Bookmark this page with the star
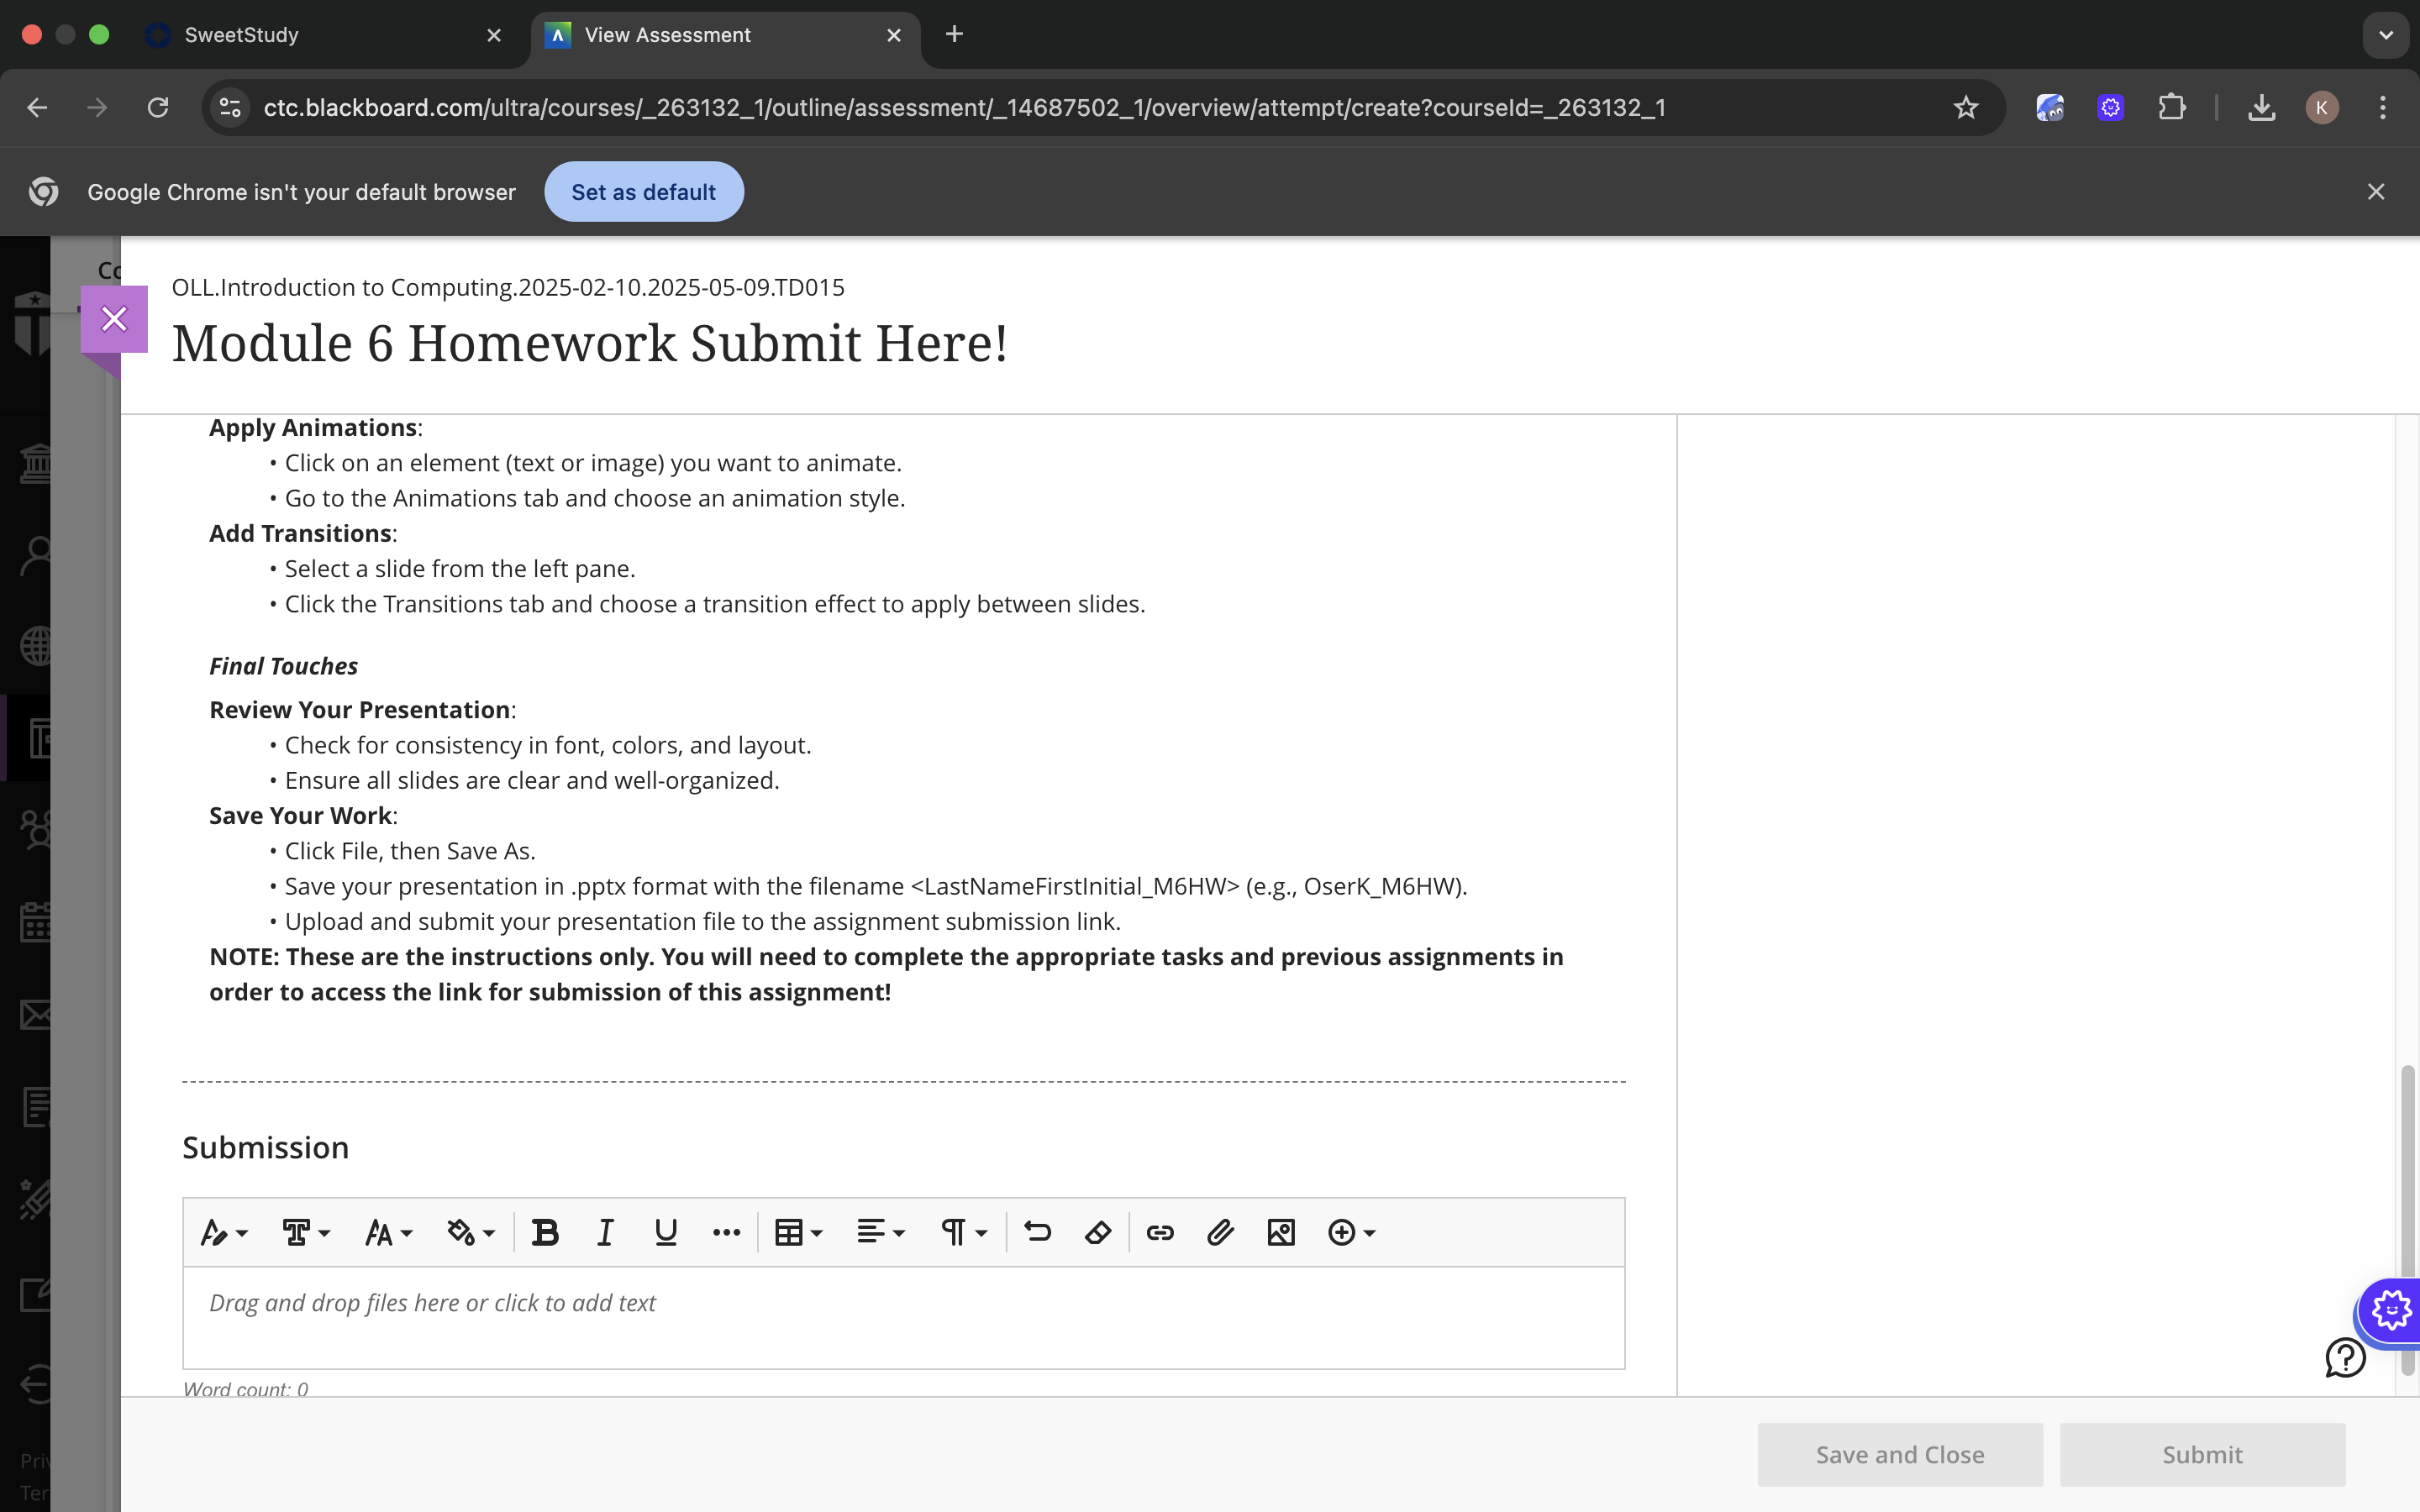Image resolution: width=2420 pixels, height=1512 pixels. click(x=1966, y=107)
